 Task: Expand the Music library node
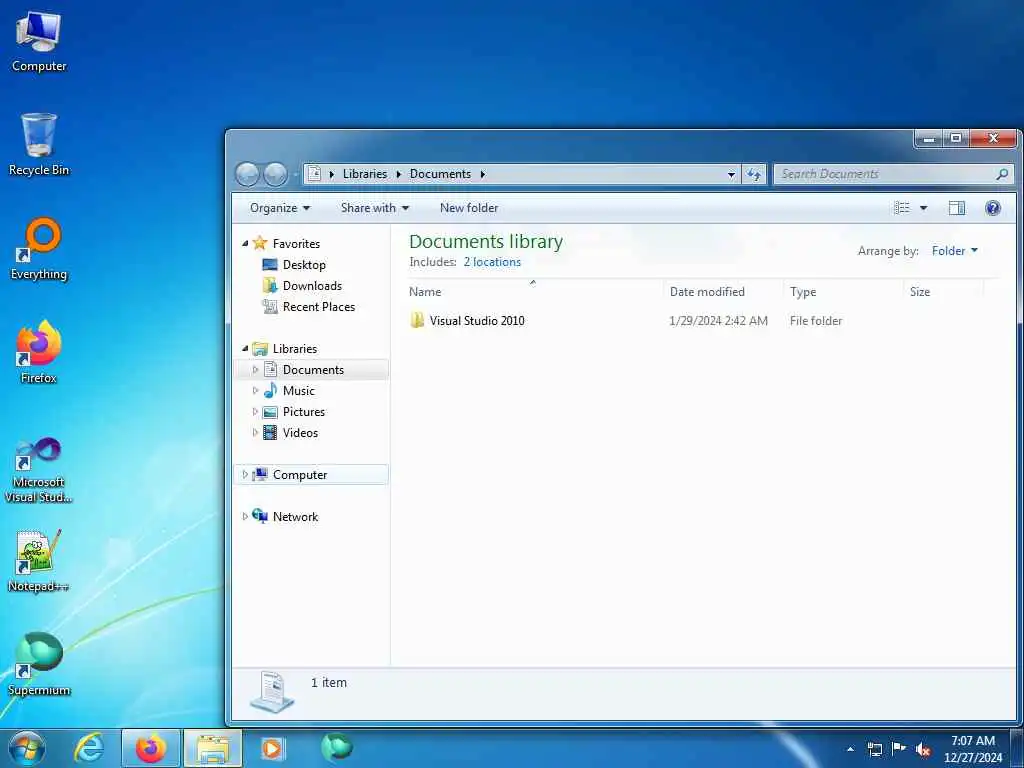(x=255, y=391)
